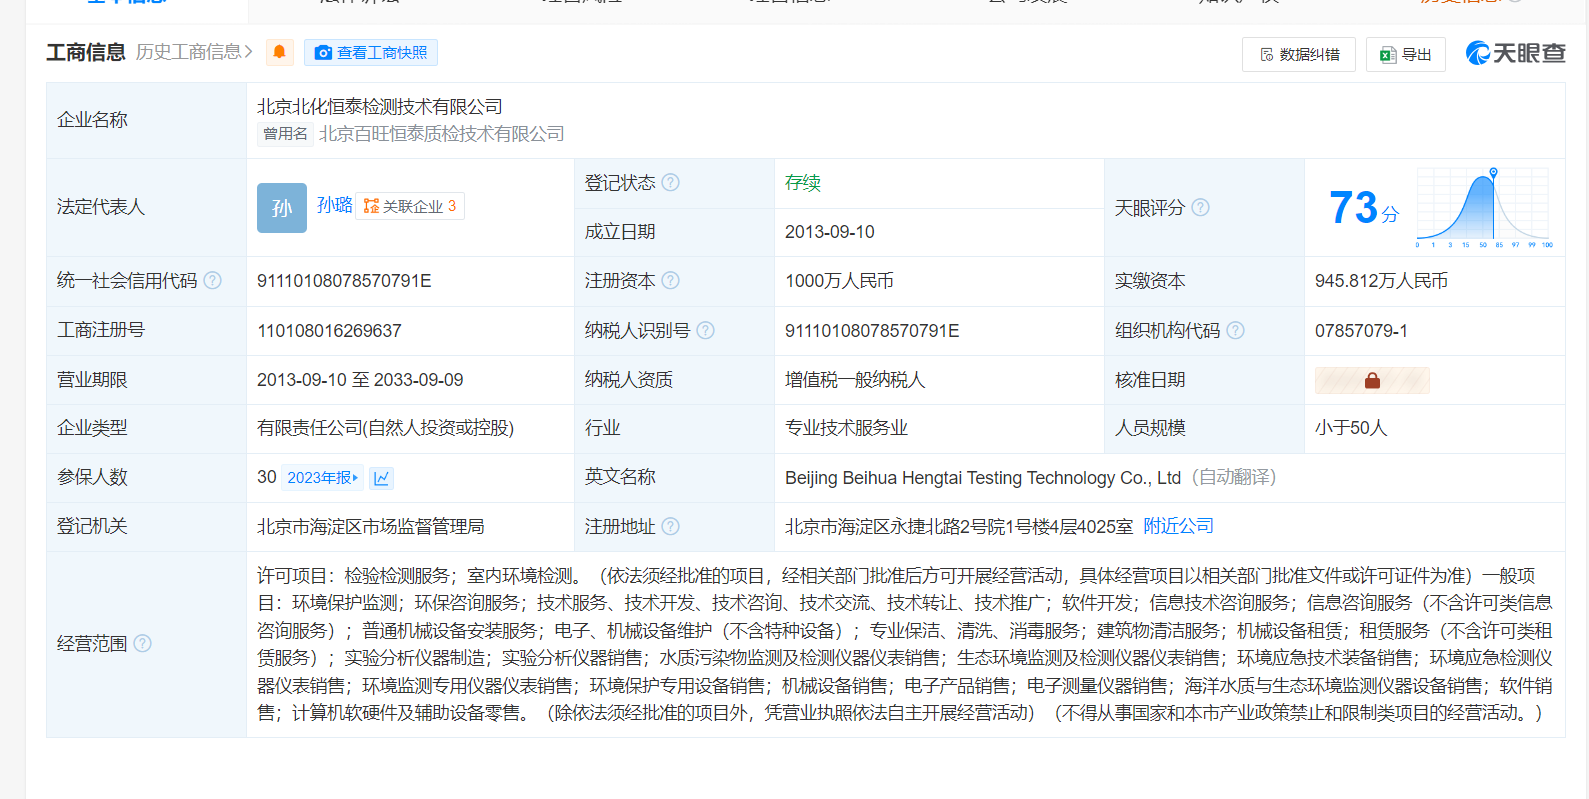Select registration number 110108016269637

[x=329, y=331]
